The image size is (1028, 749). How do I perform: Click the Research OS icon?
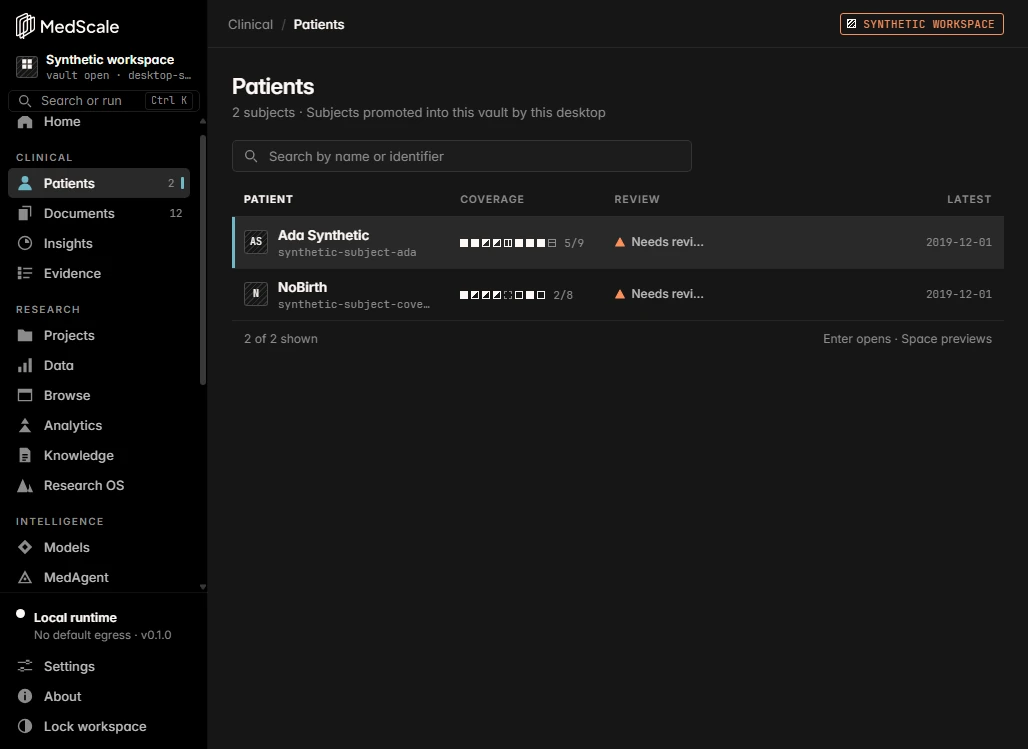point(25,486)
